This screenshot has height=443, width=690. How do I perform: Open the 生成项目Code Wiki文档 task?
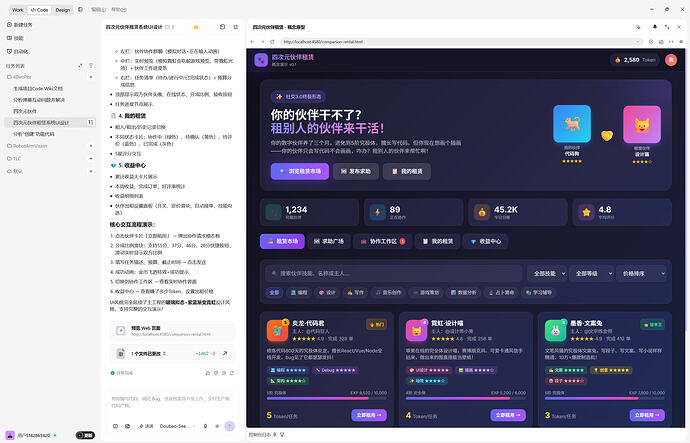tap(38, 88)
